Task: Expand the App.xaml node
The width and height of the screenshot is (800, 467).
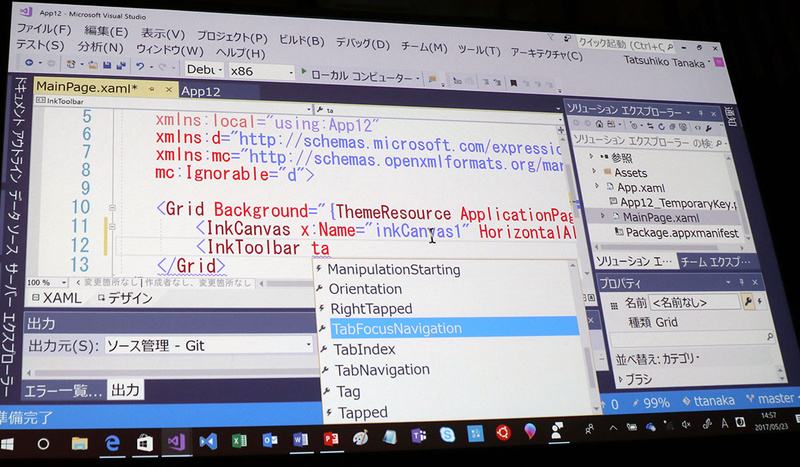Action: [597, 186]
